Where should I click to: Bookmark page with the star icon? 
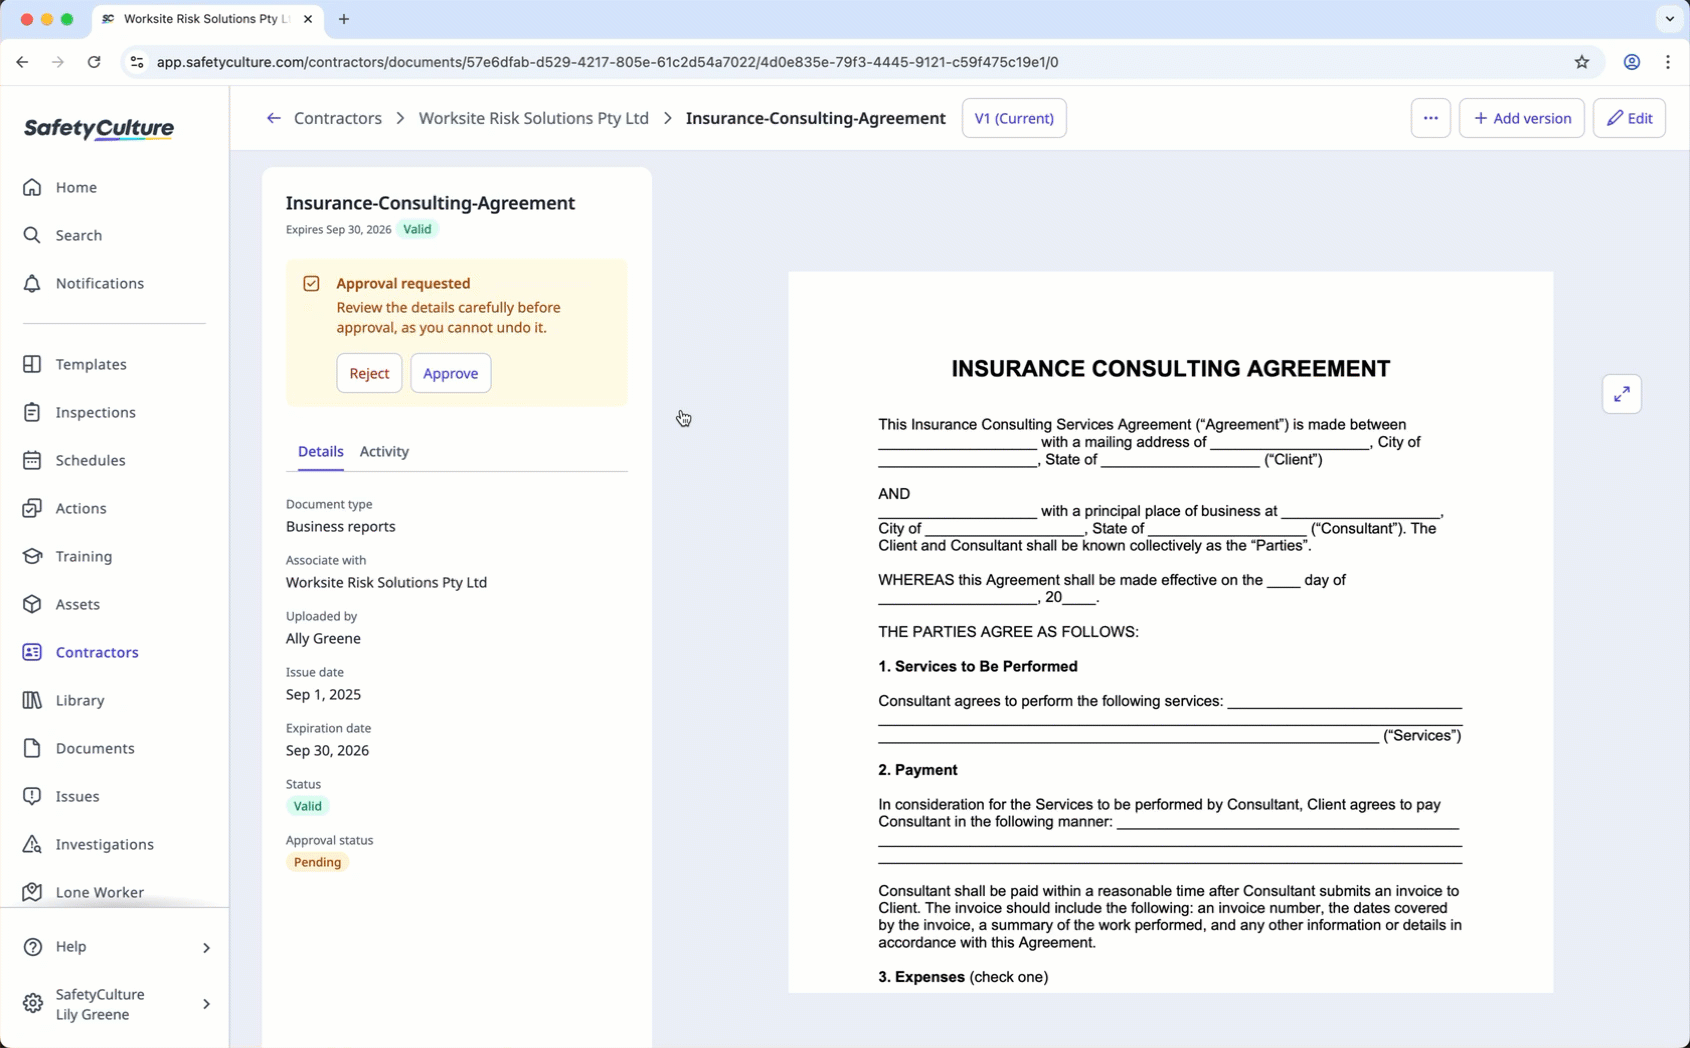point(1581,62)
